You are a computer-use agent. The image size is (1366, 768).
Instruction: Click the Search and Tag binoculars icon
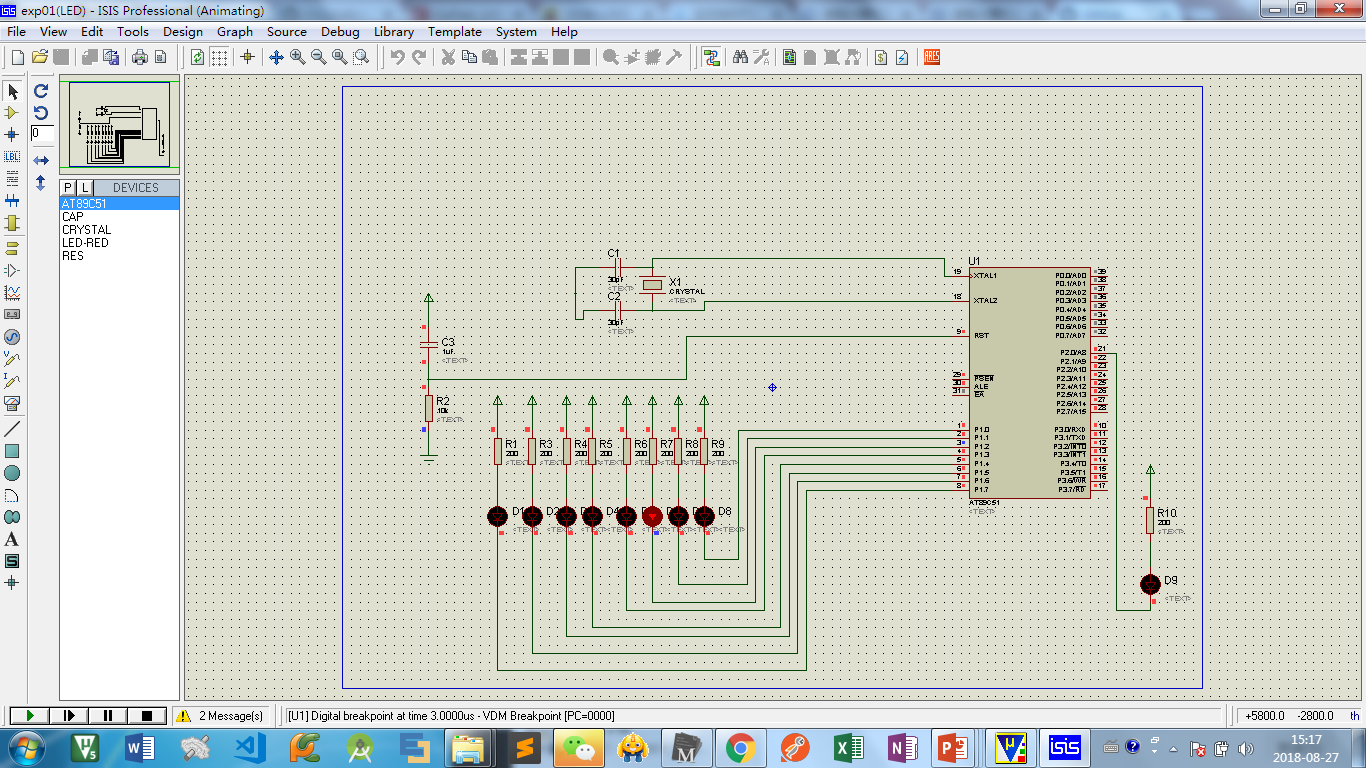point(740,57)
